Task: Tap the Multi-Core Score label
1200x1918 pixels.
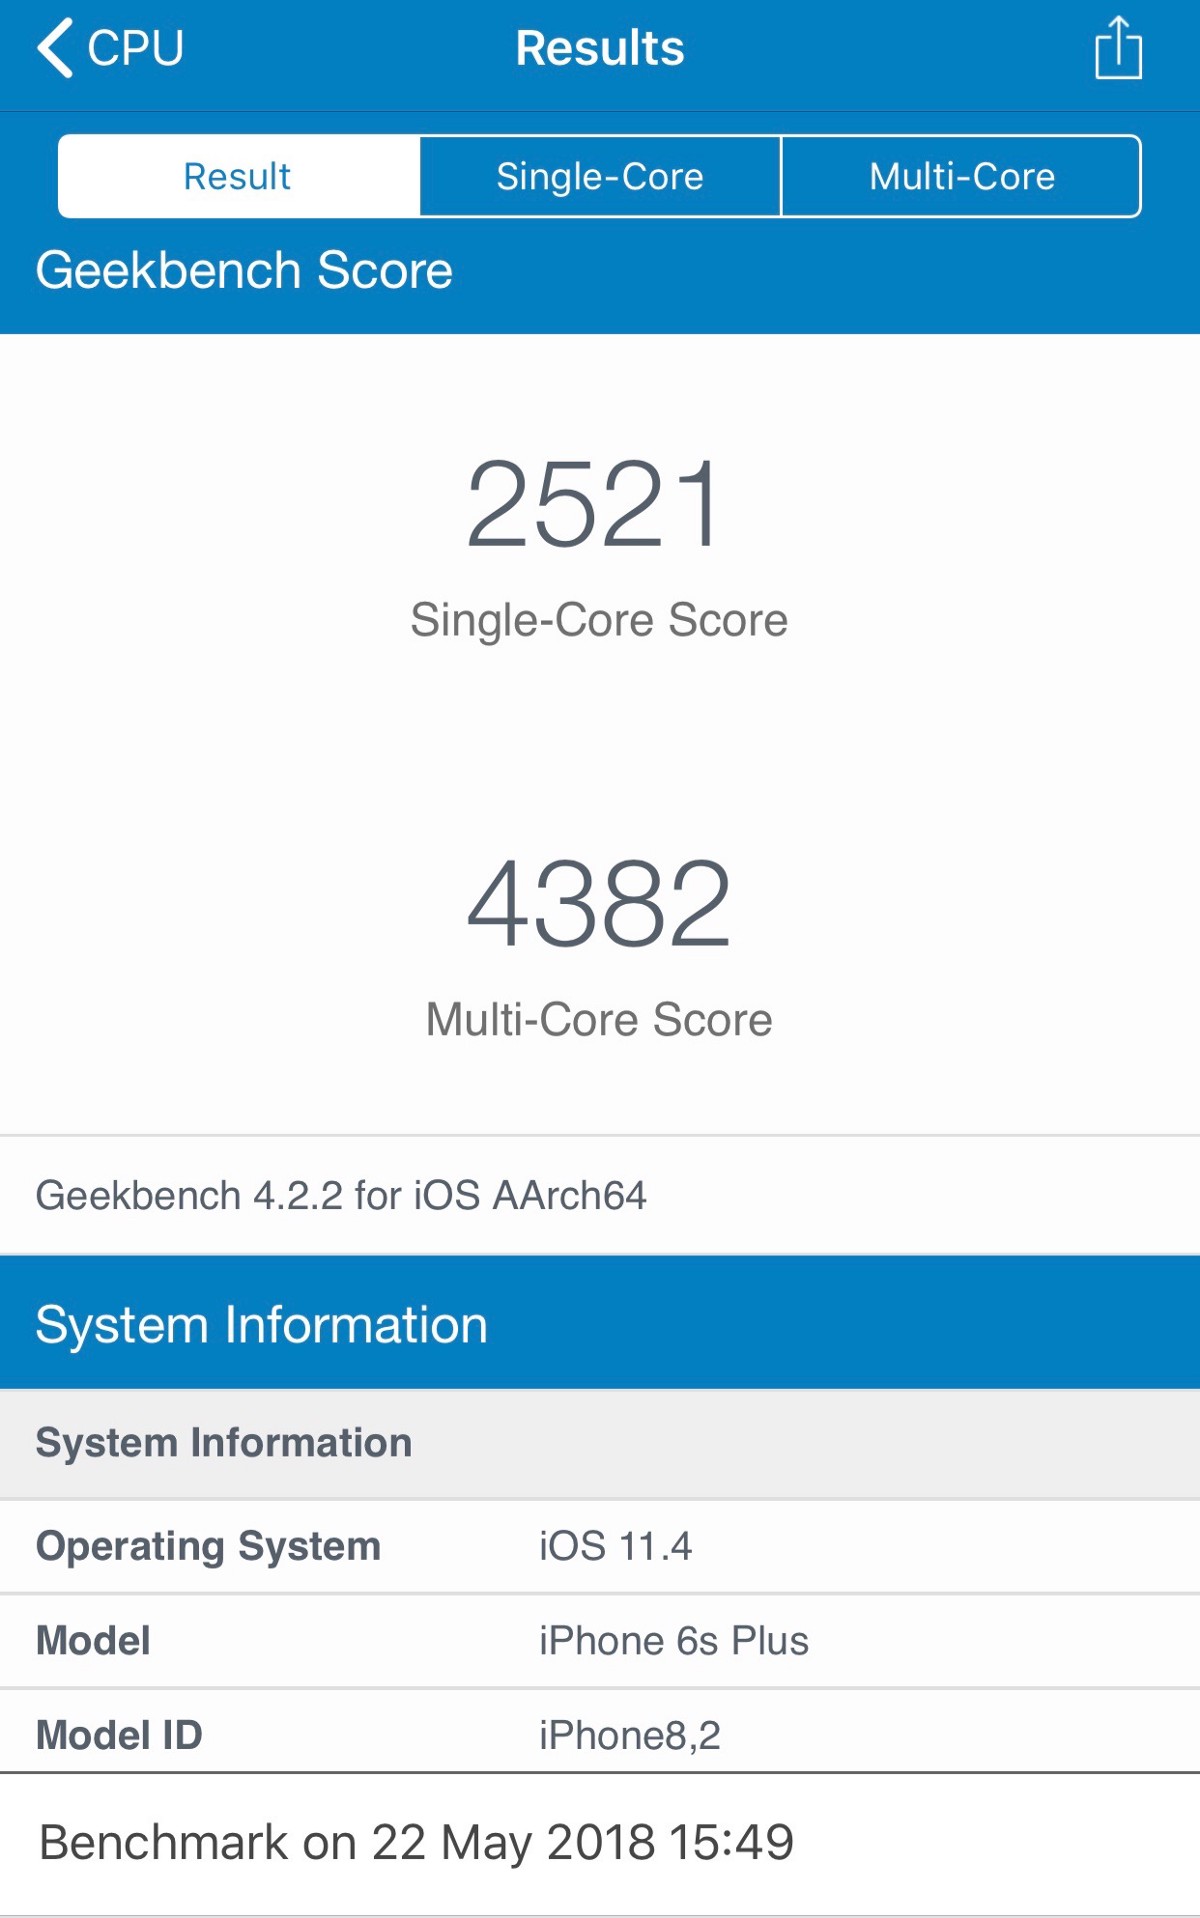Action: pyautogui.click(x=599, y=1020)
